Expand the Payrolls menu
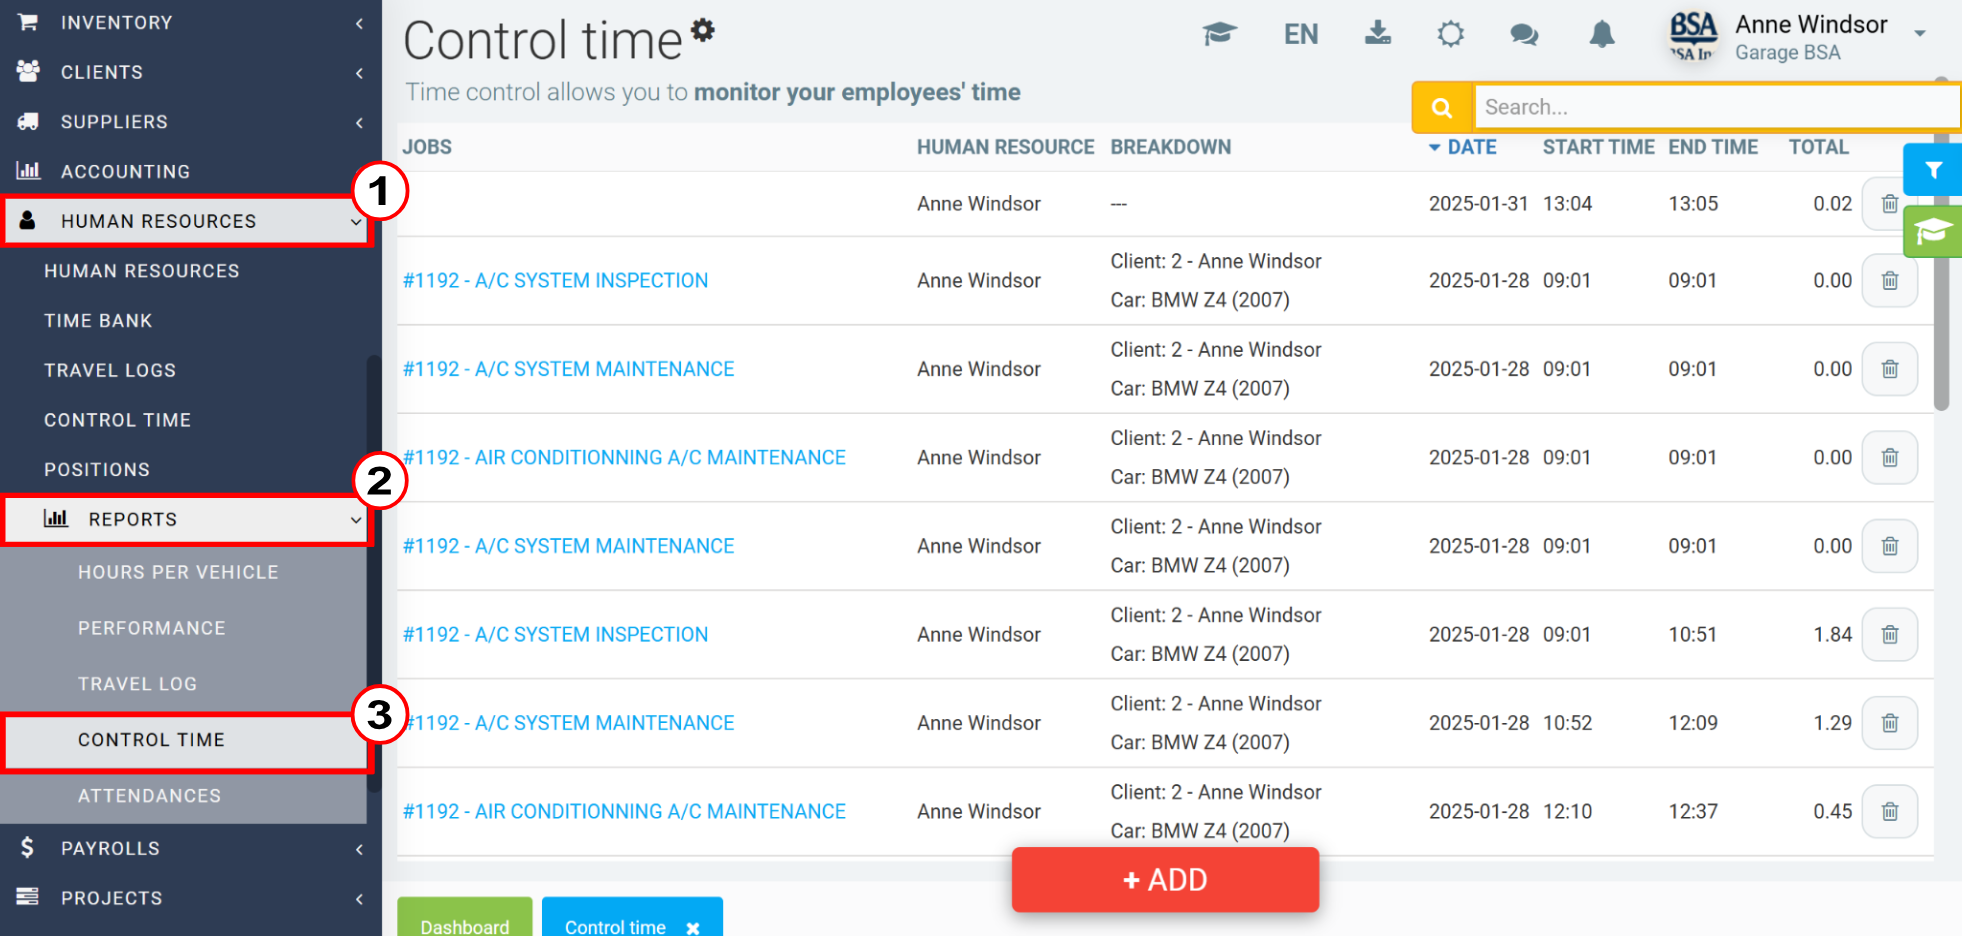Screen dimensions: 1962x937 (190, 848)
